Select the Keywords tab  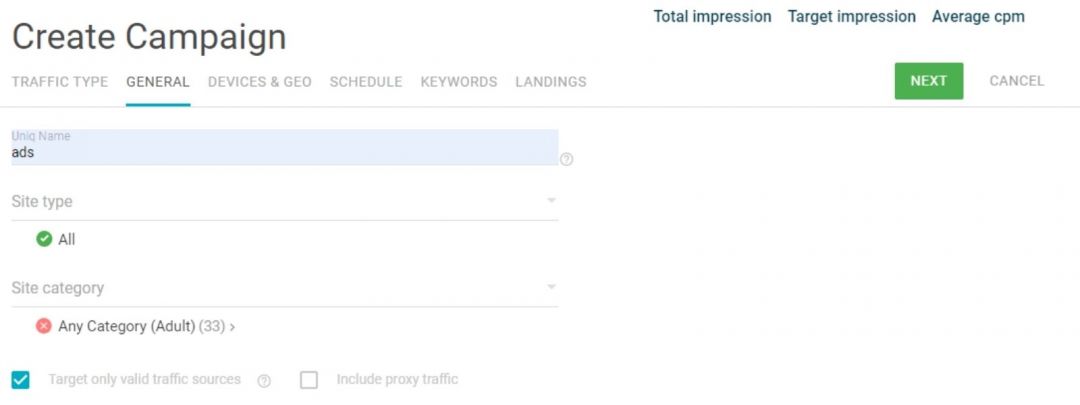click(x=458, y=82)
